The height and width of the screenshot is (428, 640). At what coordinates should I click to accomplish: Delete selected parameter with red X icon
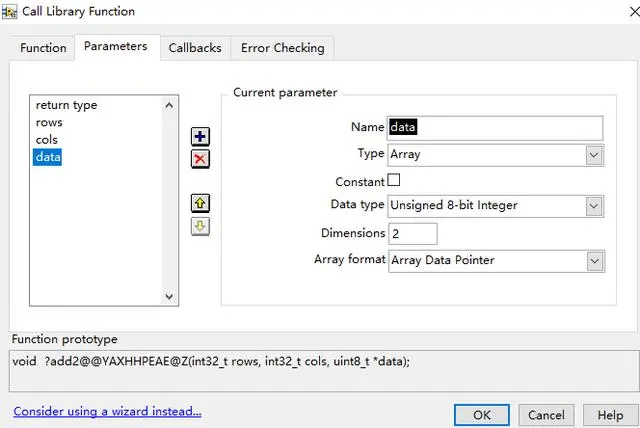(x=200, y=159)
